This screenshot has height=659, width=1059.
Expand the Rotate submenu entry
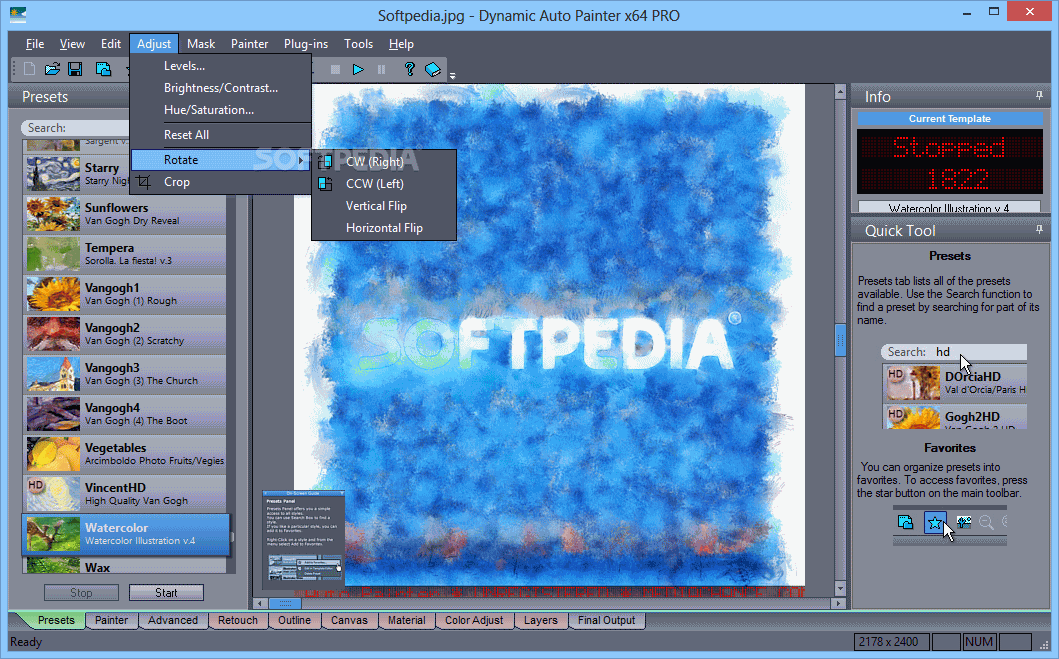(221, 160)
